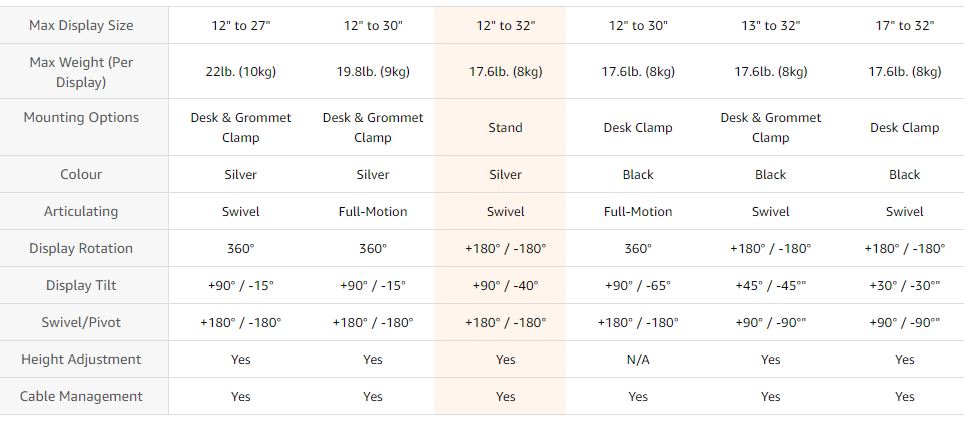The height and width of the screenshot is (421, 972).
Task: Click the Height Adjustment row header
Action: 81,359
